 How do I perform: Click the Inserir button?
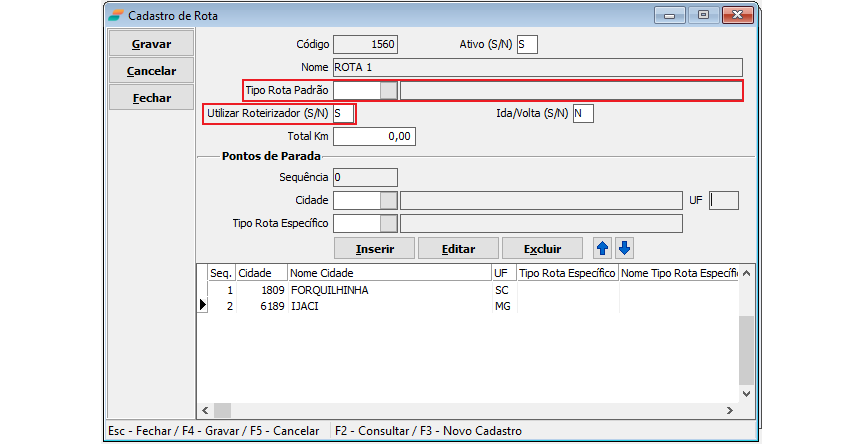(x=374, y=248)
